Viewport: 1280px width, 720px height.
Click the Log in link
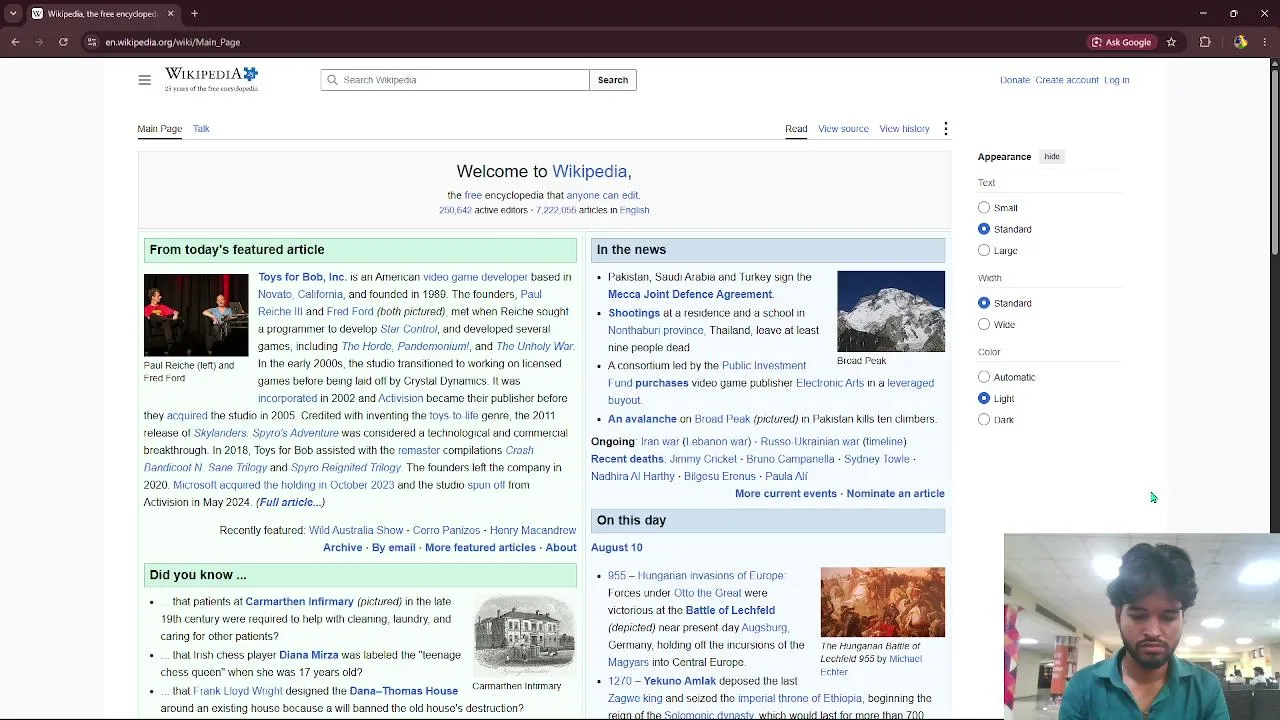1117,80
